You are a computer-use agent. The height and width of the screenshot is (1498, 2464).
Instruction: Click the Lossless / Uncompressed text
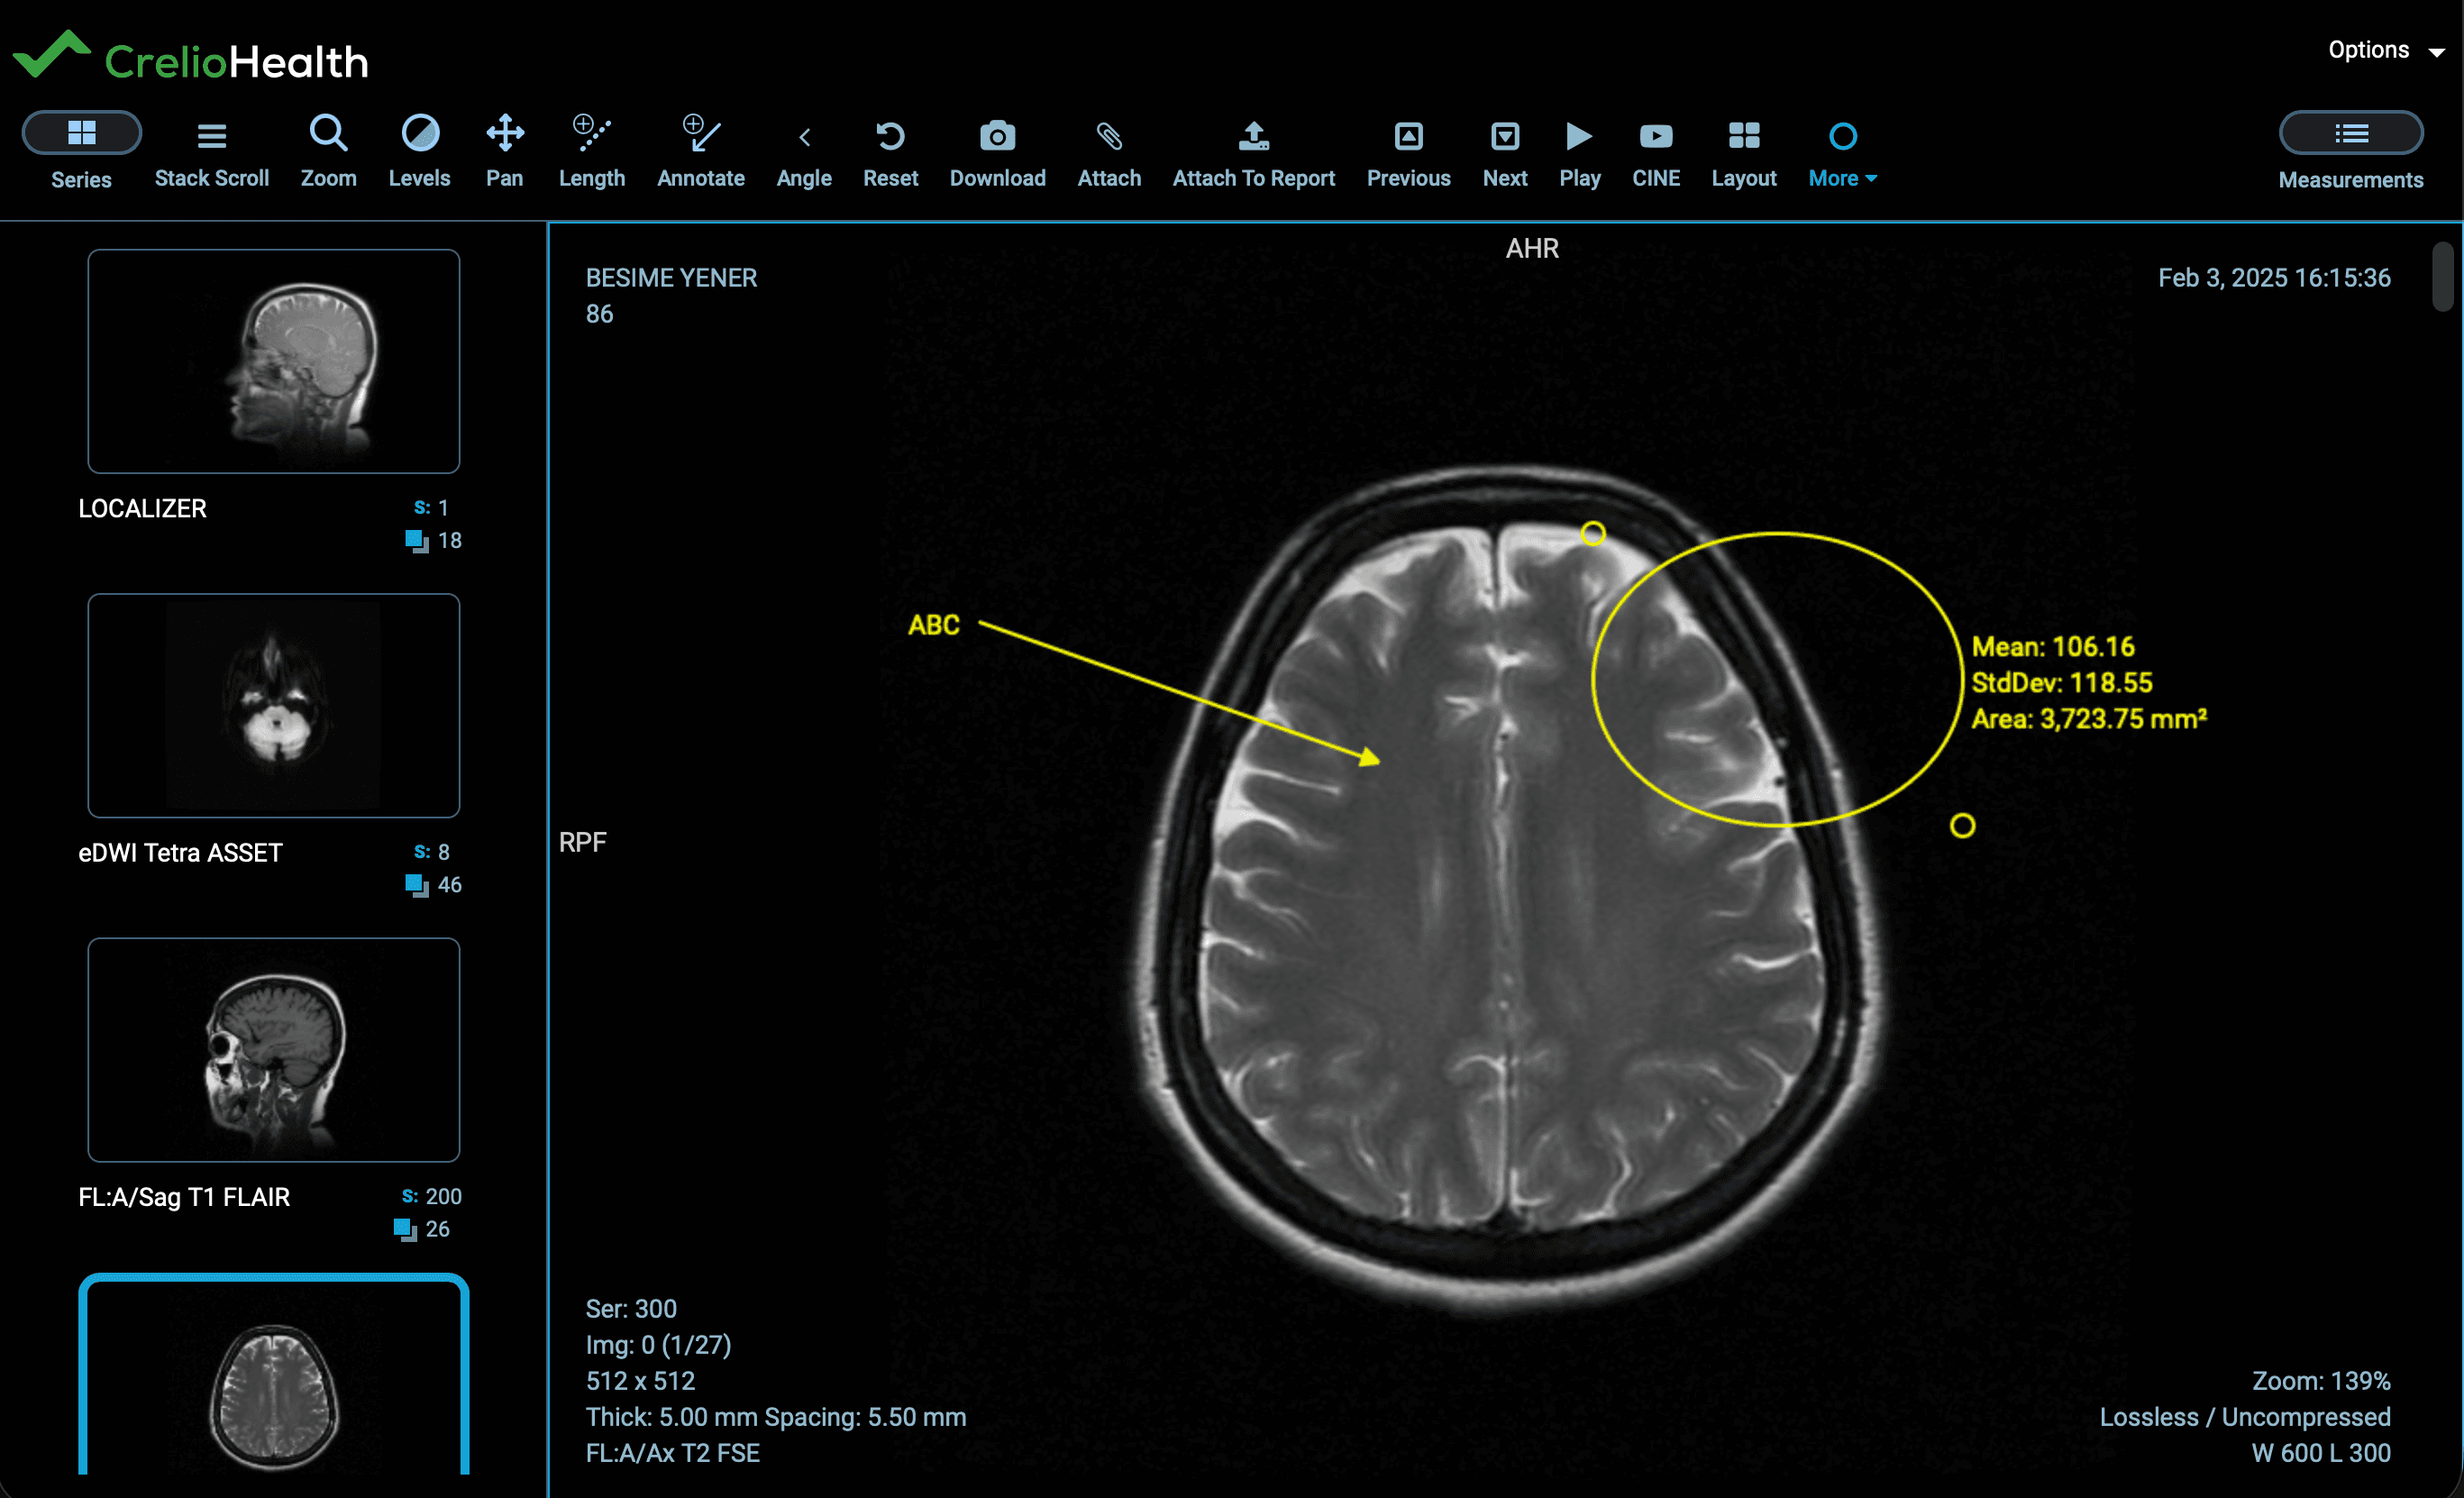[x=2245, y=1416]
